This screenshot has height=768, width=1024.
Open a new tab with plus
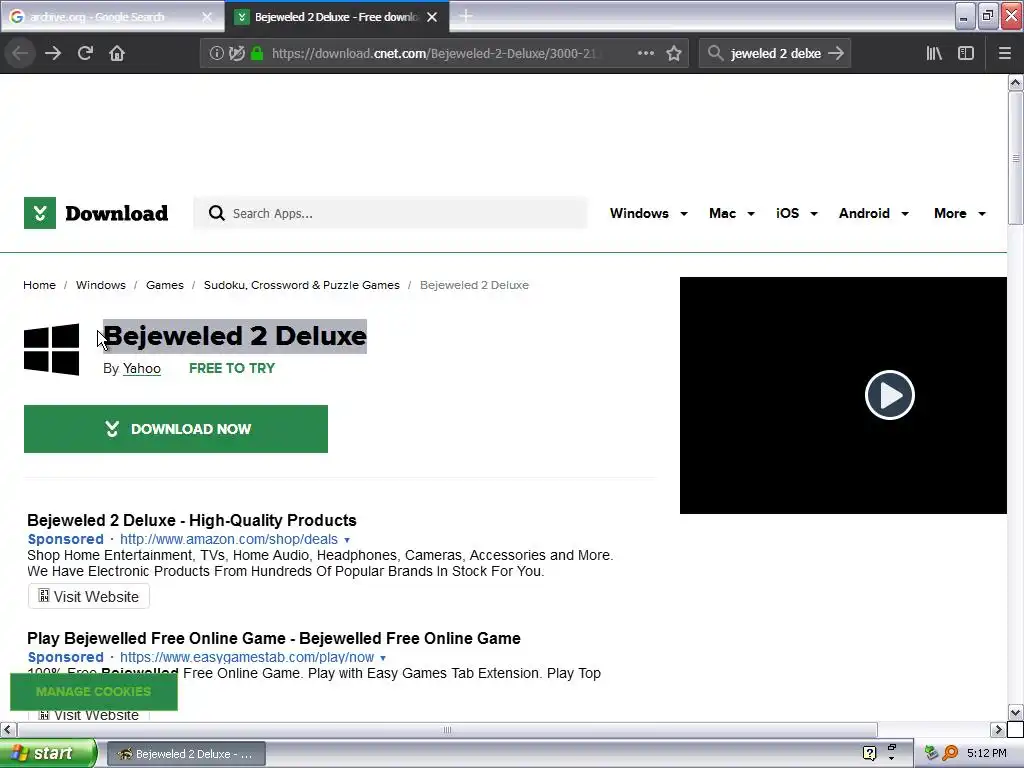click(466, 16)
